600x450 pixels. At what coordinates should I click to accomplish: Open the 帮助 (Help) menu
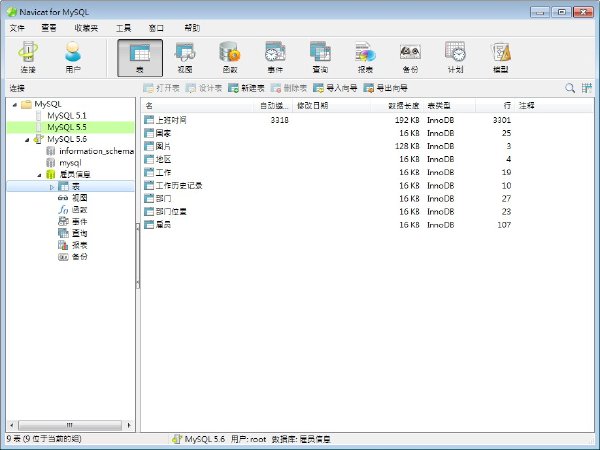(x=192, y=28)
